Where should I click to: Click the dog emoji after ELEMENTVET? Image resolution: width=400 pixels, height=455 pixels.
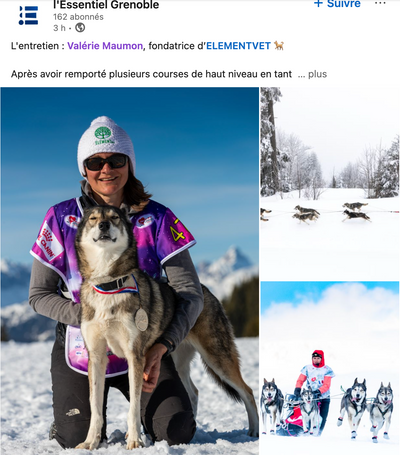pos(279,45)
